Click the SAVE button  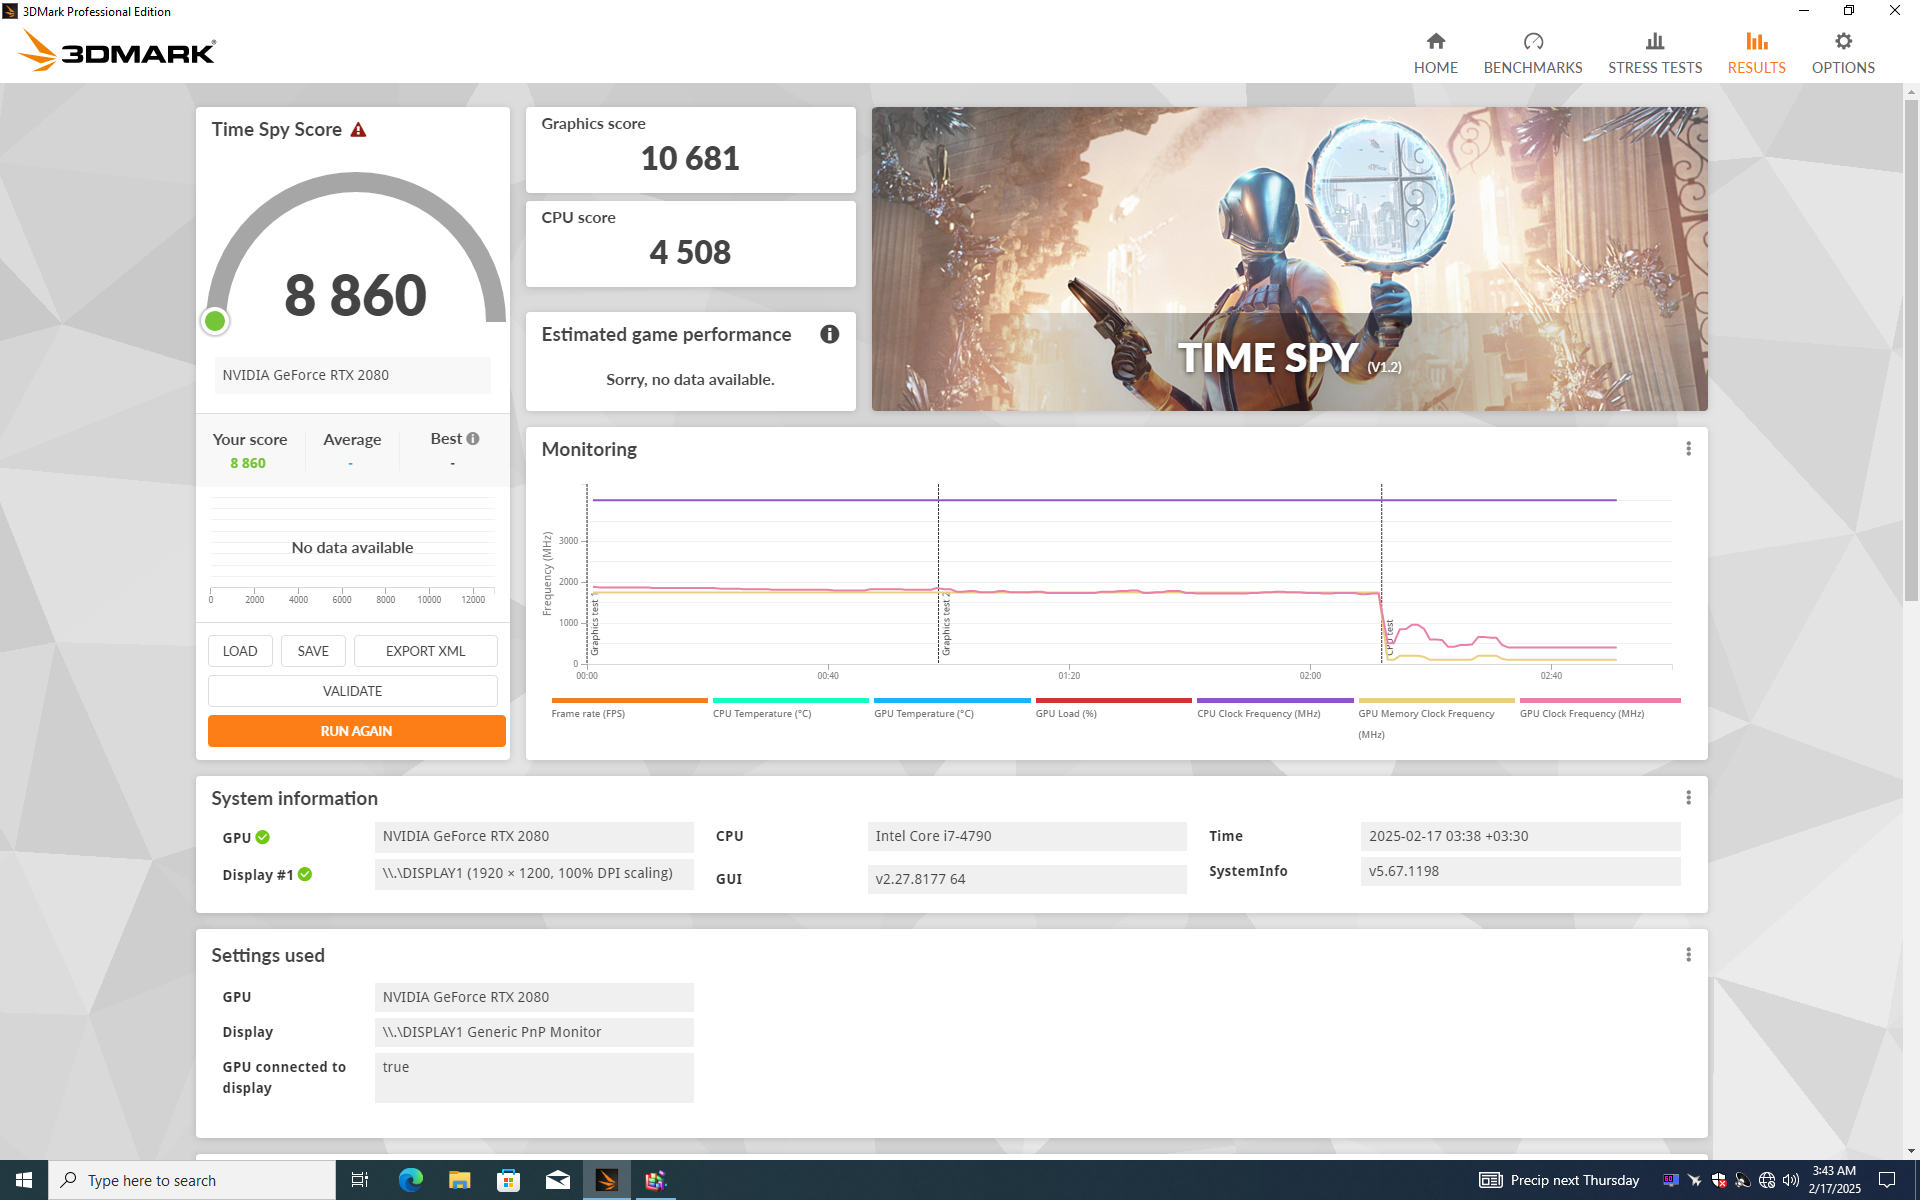(x=313, y=651)
